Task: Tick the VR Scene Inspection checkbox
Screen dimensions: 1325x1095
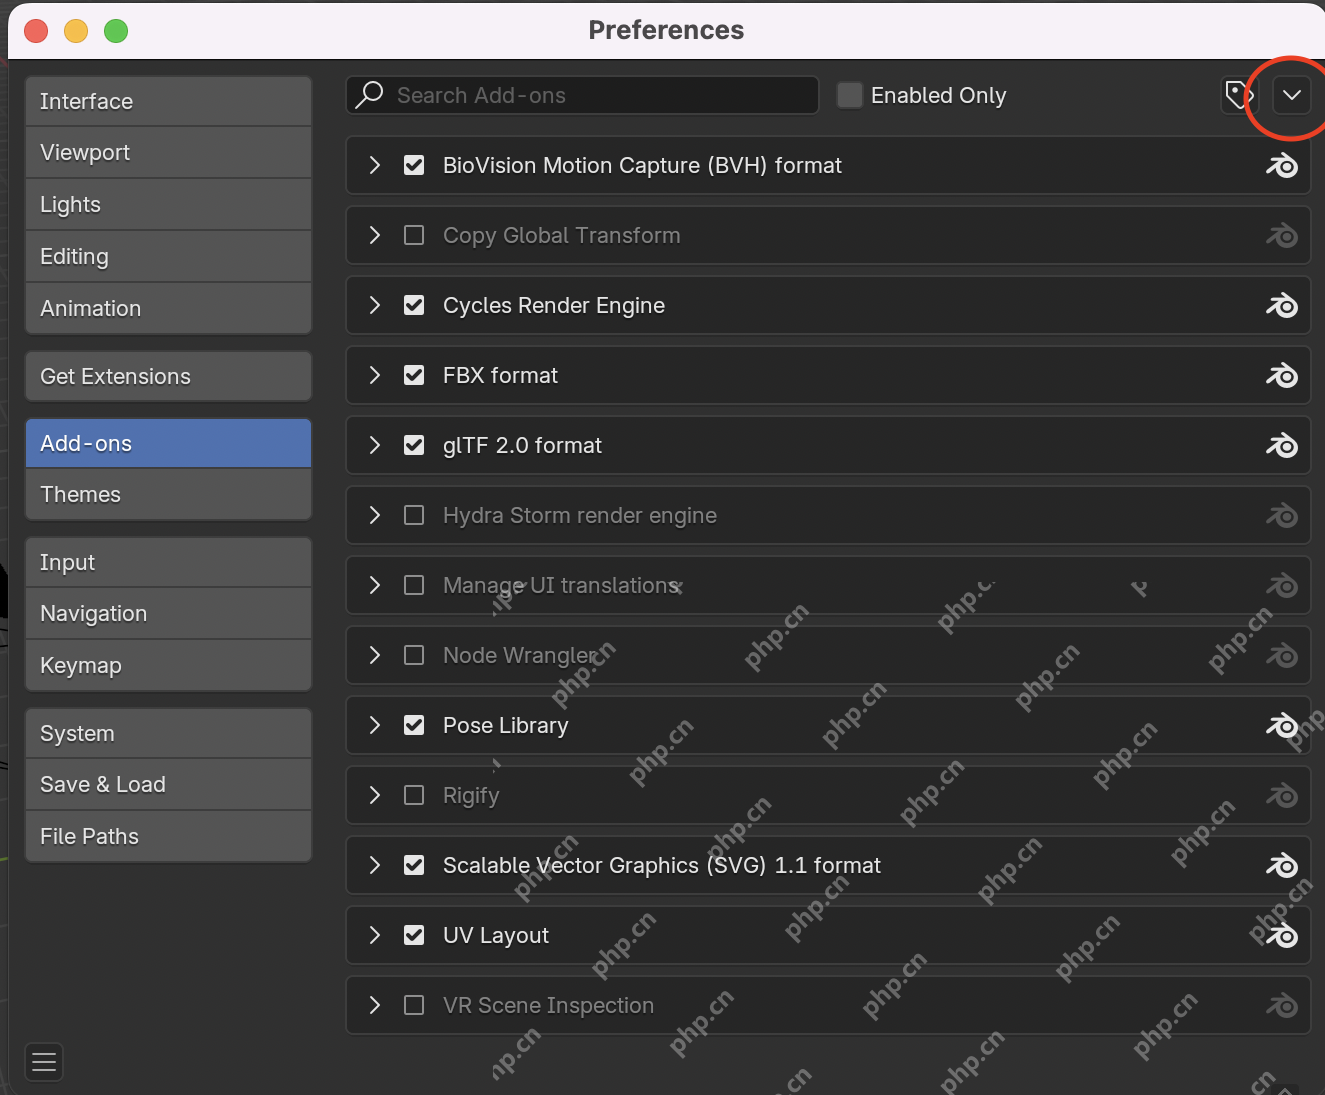Action: coord(414,1005)
